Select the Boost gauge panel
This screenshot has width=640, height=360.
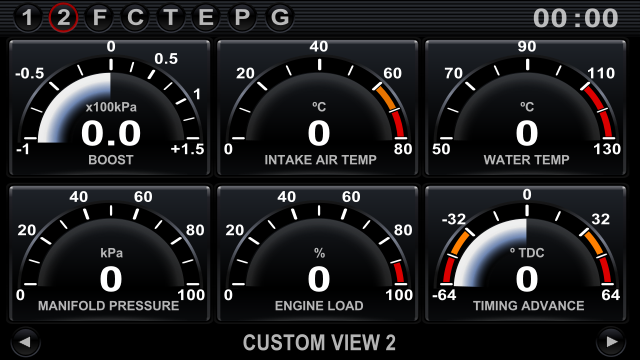coord(110,108)
